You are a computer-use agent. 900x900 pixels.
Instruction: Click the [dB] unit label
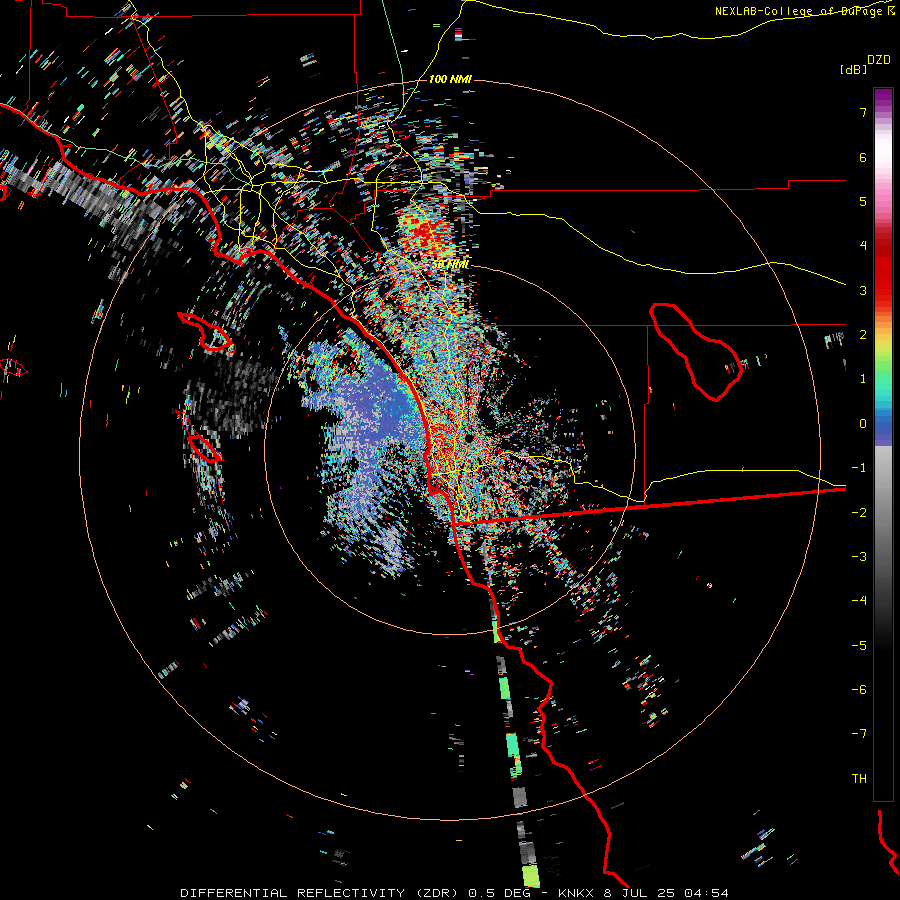[854, 69]
